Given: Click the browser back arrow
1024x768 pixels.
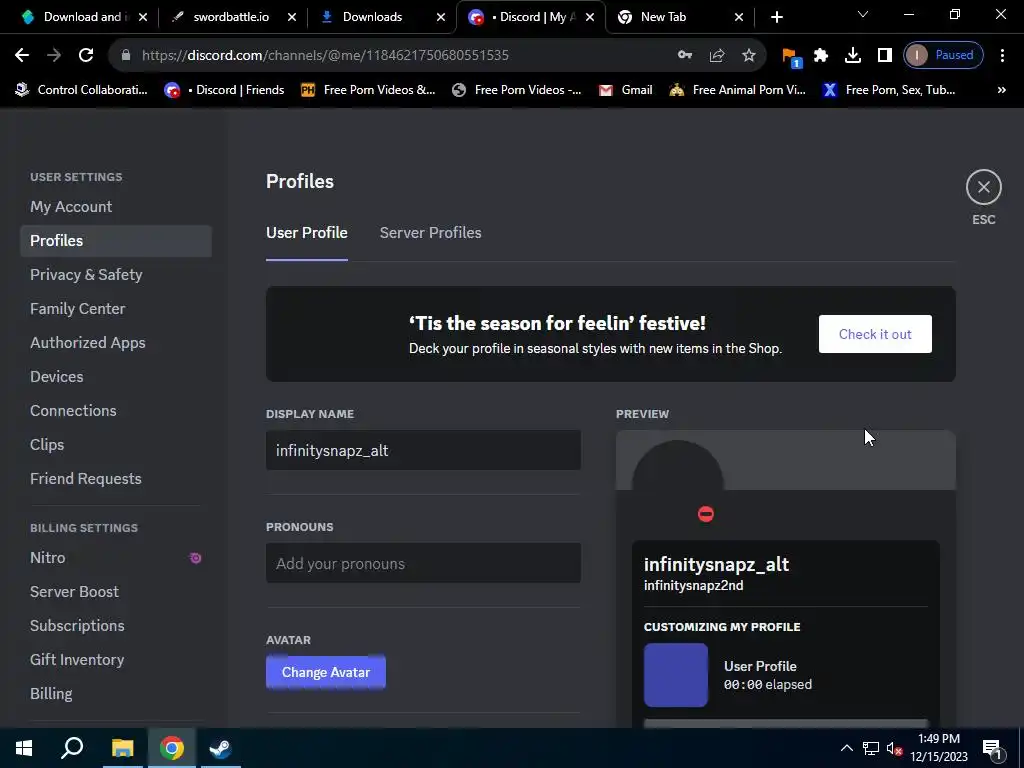Looking at the screenshot, I should pyautogui.click(x=22, y=56).
